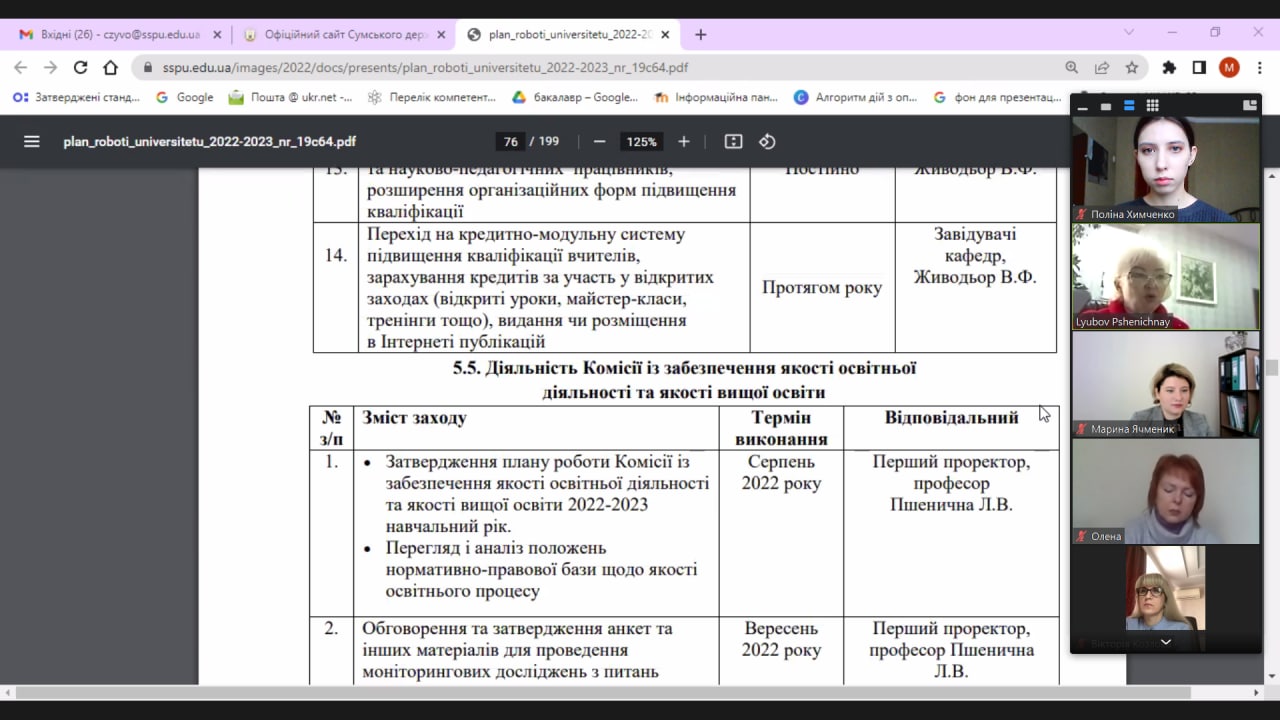
Task: Select the plan_roboti_universitetu PDF tab
Action: [569, 34]
